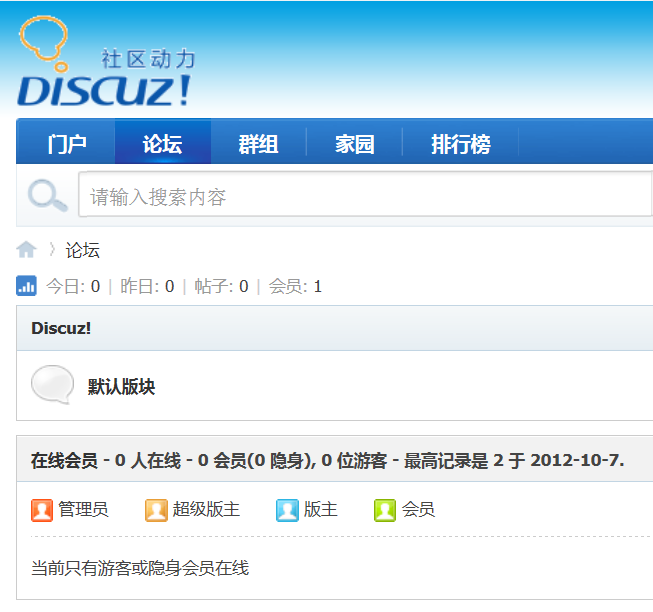Screen dimensions: 653x612
Task: Focus the 请输入搜索内容 search field
Action: tap(366, 194)
